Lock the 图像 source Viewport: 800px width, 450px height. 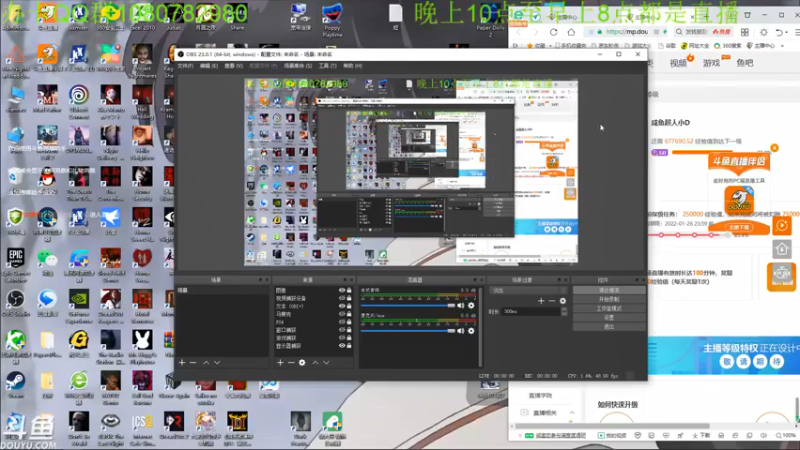[x=349, y=290]
